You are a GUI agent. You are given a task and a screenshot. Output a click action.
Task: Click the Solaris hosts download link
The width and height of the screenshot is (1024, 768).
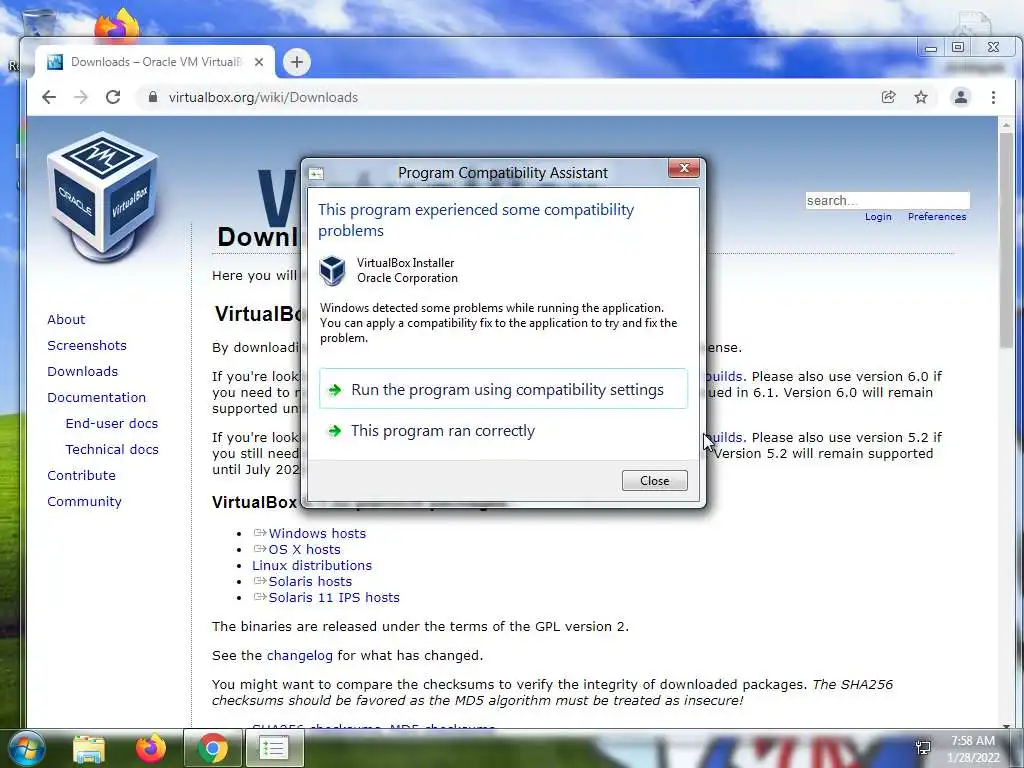[310, 581]
